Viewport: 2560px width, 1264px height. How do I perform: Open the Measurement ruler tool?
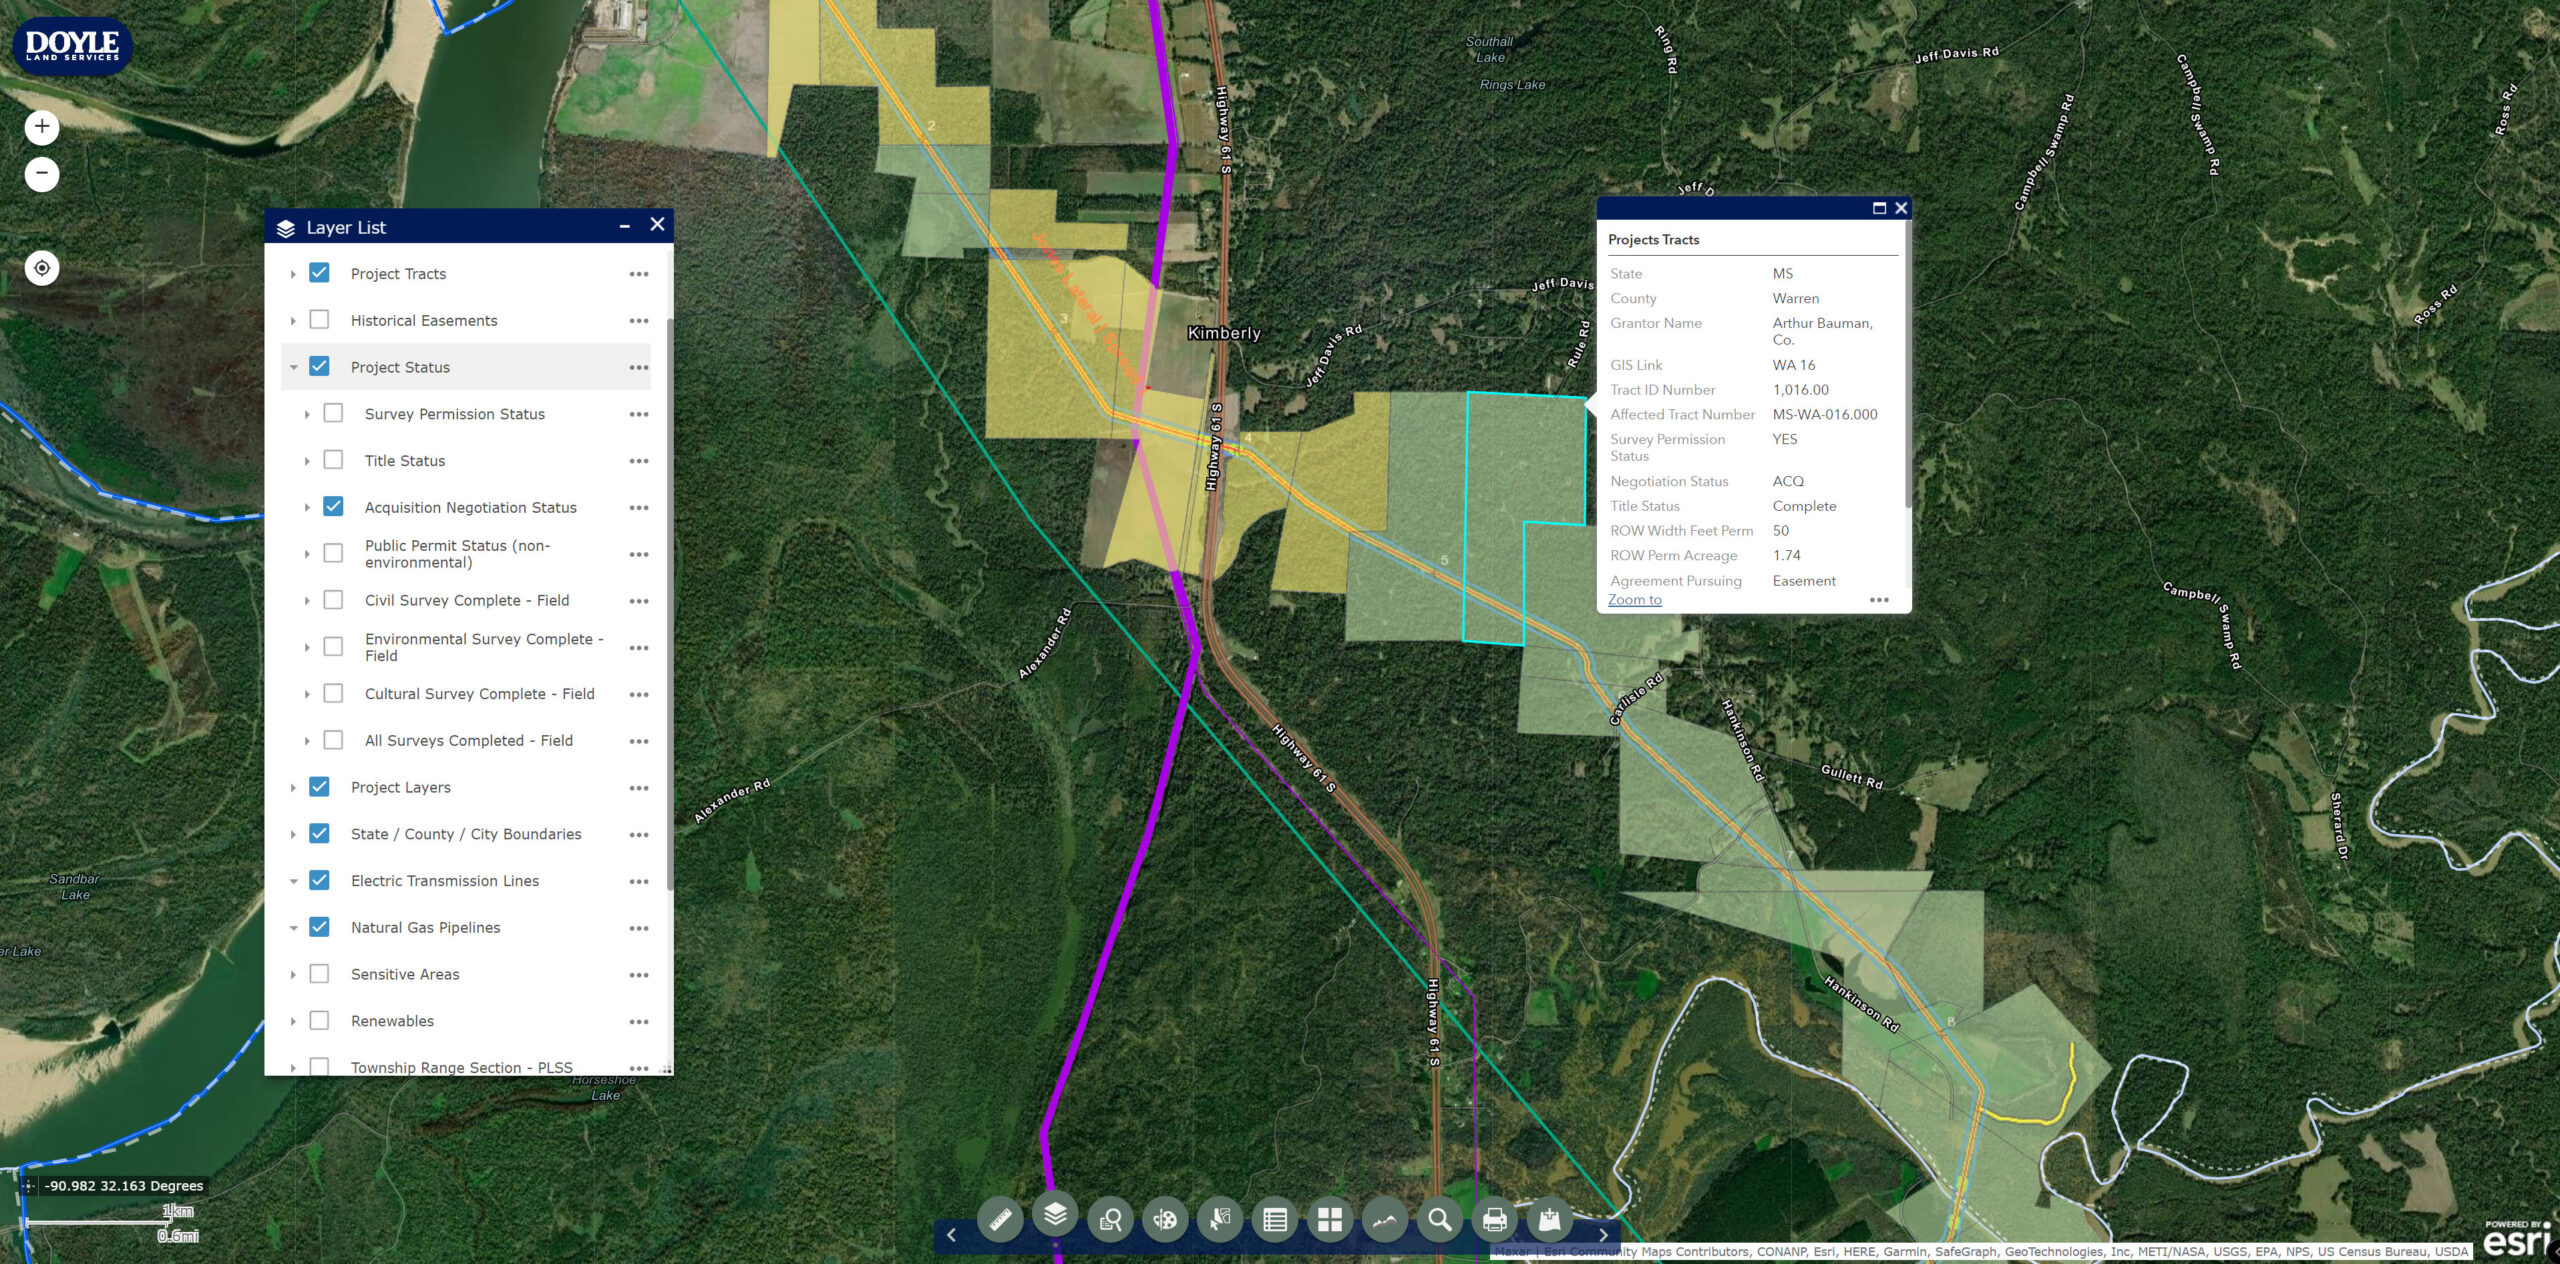point(1000,1220)
